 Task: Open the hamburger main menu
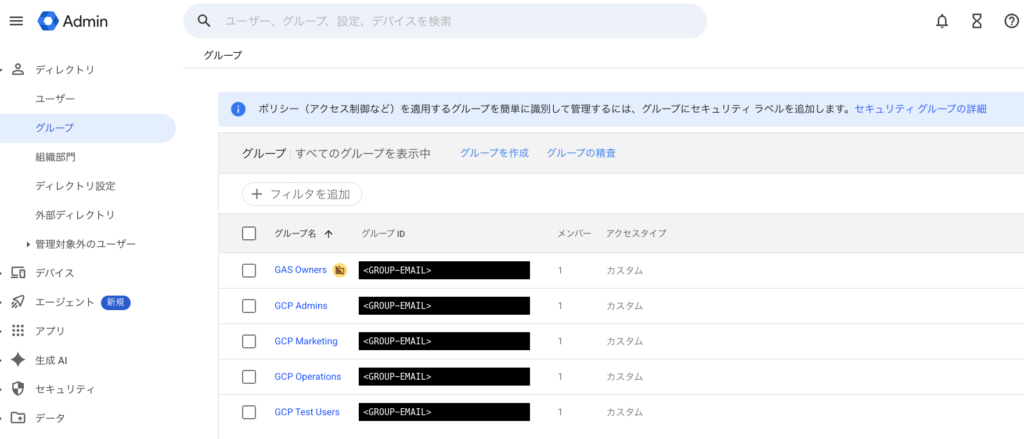click(x=16, y=21)
